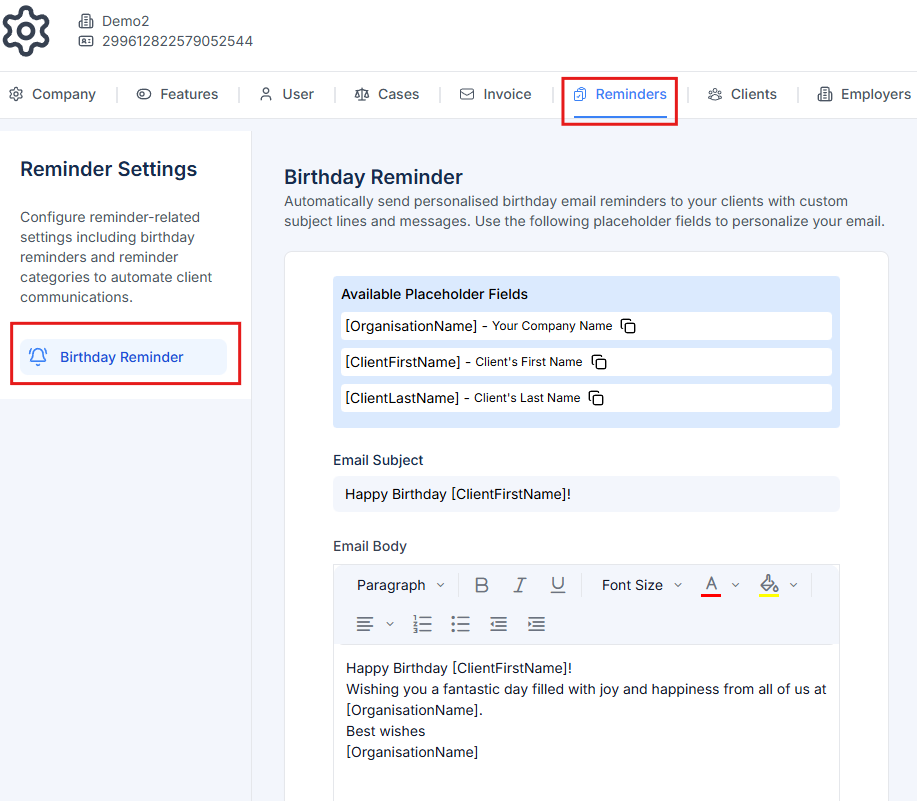Apply font color using the A icon

click(x=711, y=584)
